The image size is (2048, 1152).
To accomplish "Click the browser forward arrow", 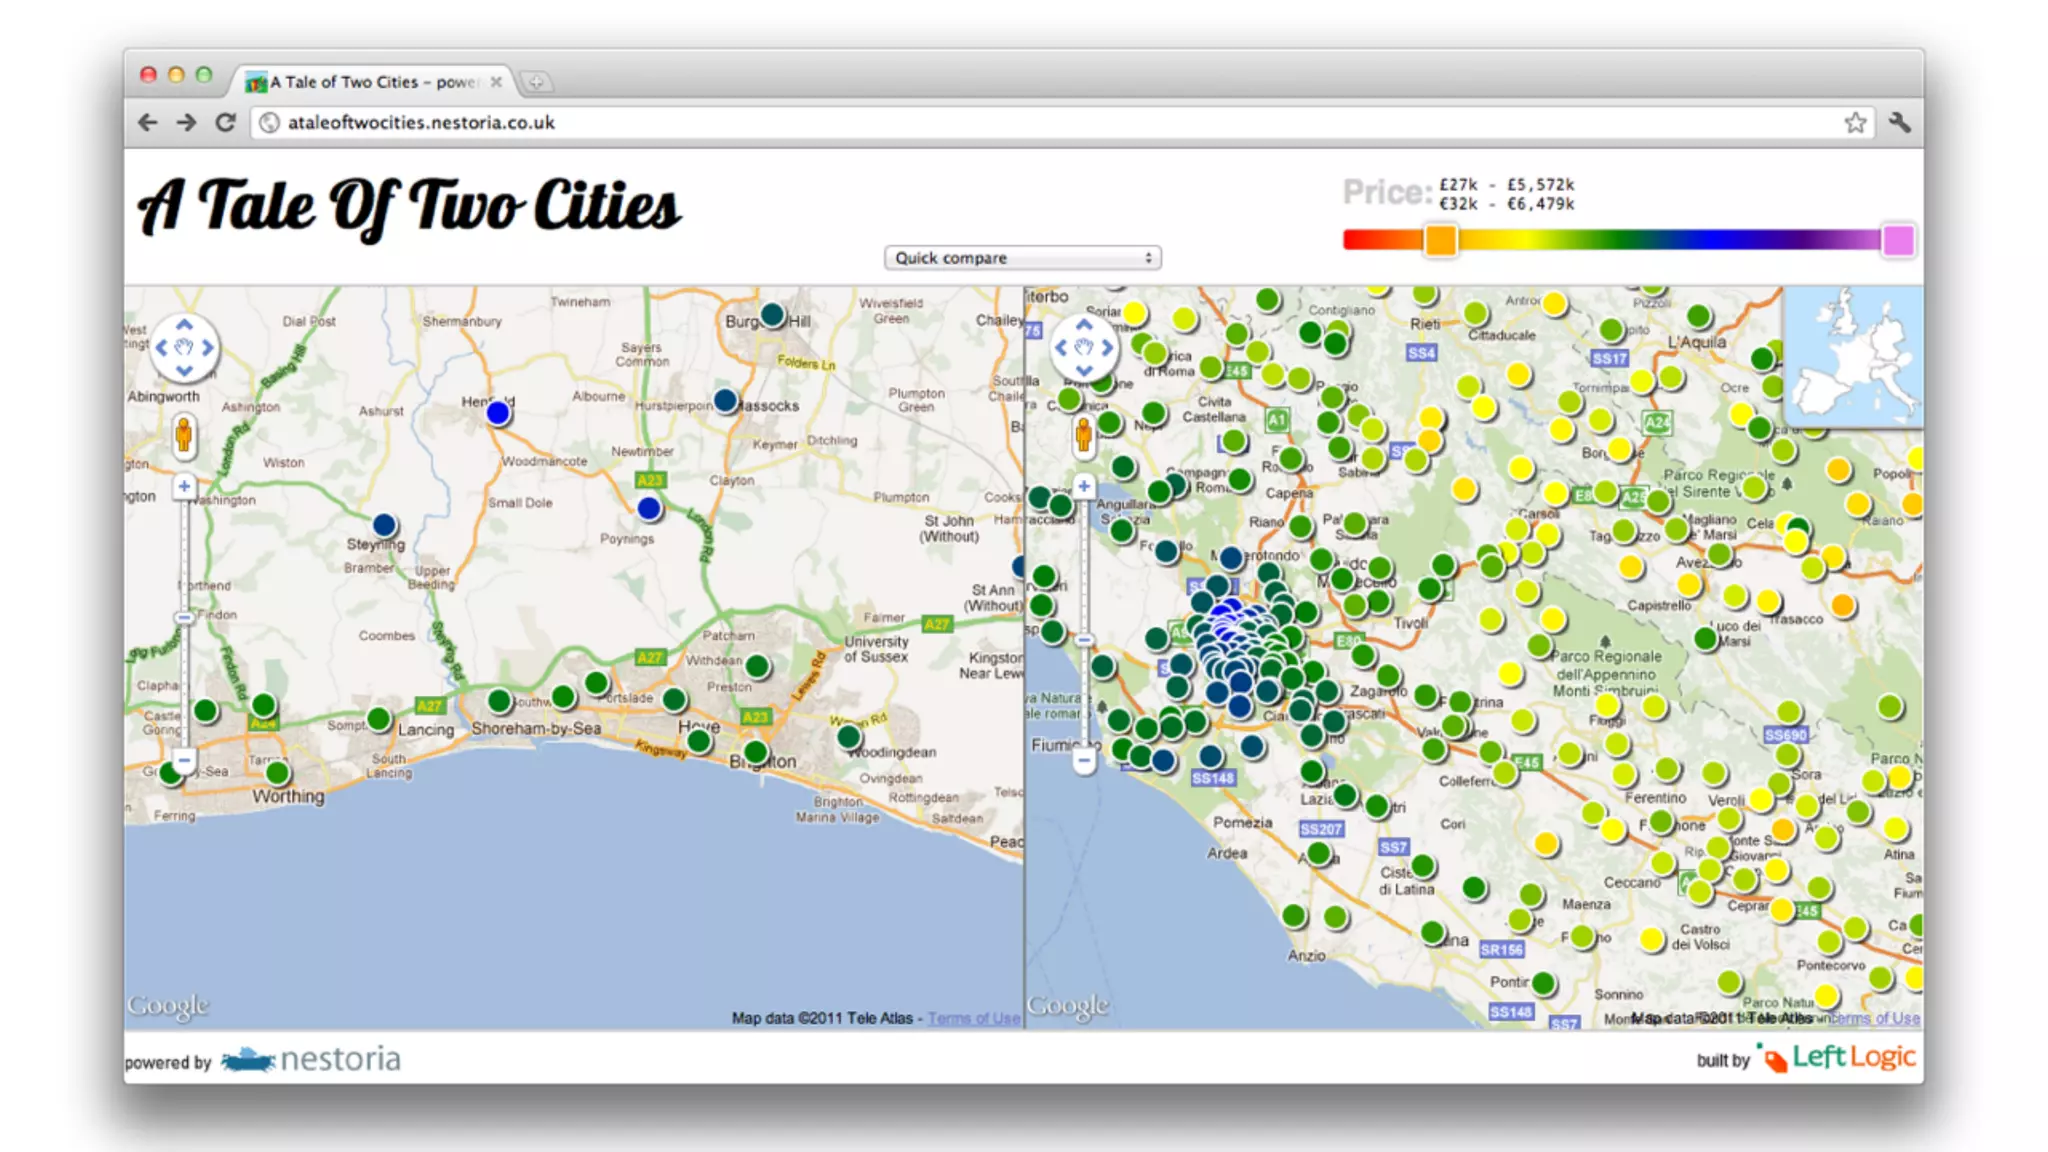I will coord(186,122).
